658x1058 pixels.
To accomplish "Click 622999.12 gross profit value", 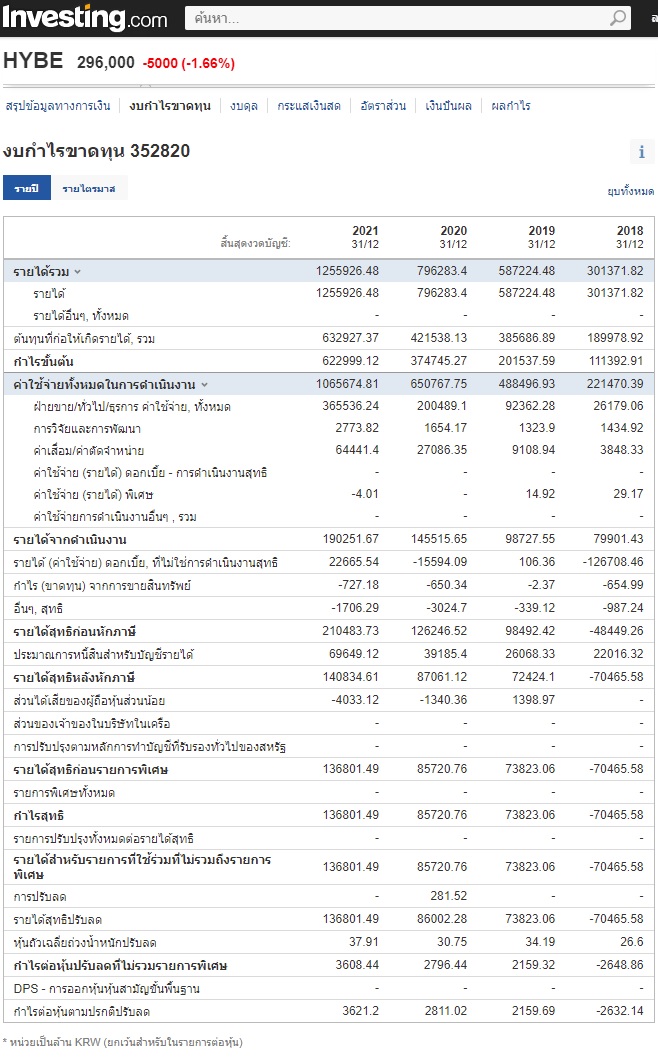I will 351,361.
